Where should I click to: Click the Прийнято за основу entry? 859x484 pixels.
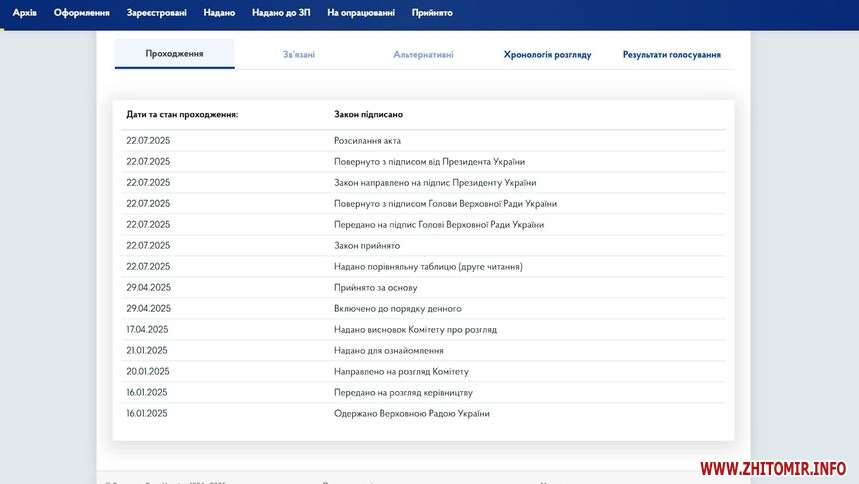click(x=375, y=288)
